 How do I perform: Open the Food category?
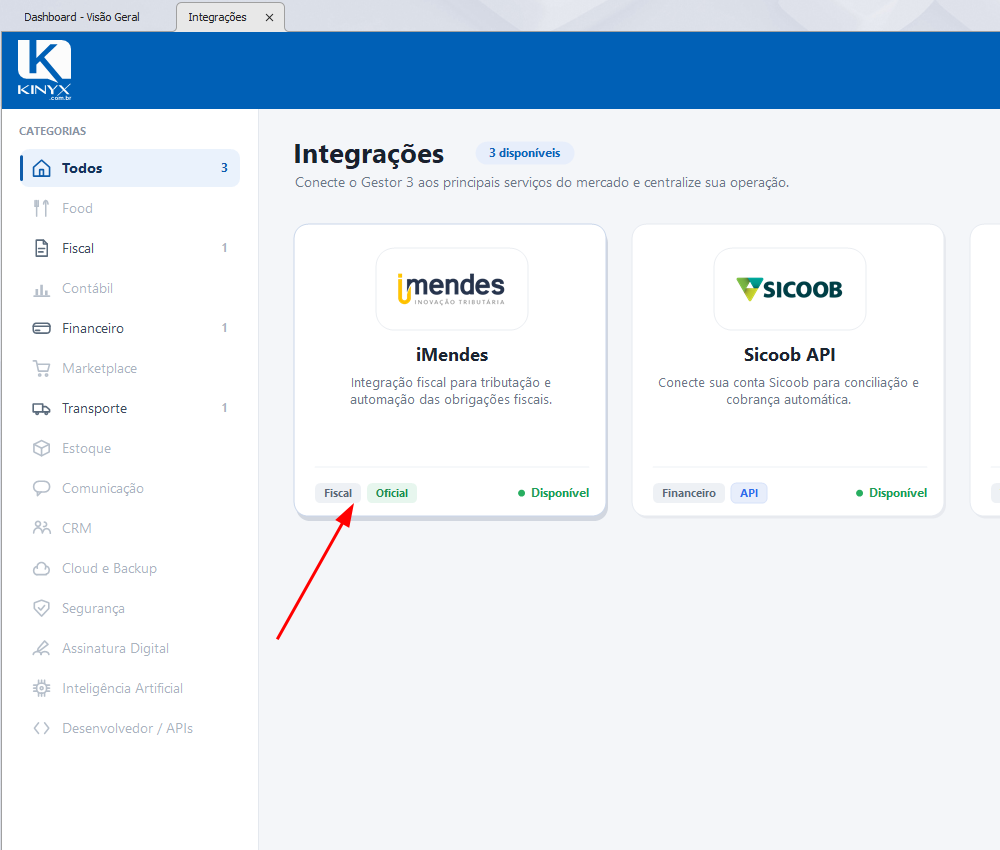(x=130, y=208)
